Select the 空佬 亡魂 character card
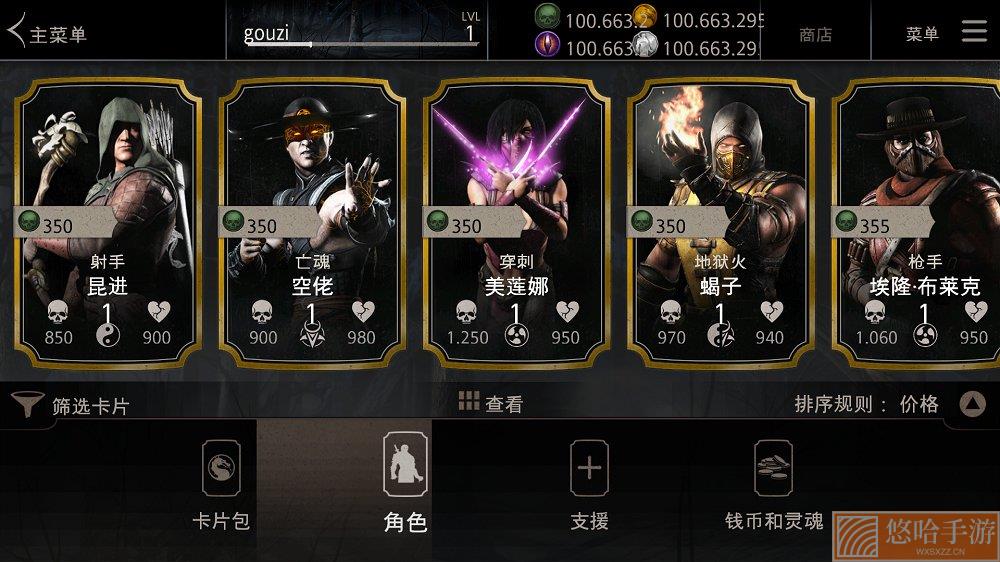This screenshot has width=1000, height=562. [312, 223]
